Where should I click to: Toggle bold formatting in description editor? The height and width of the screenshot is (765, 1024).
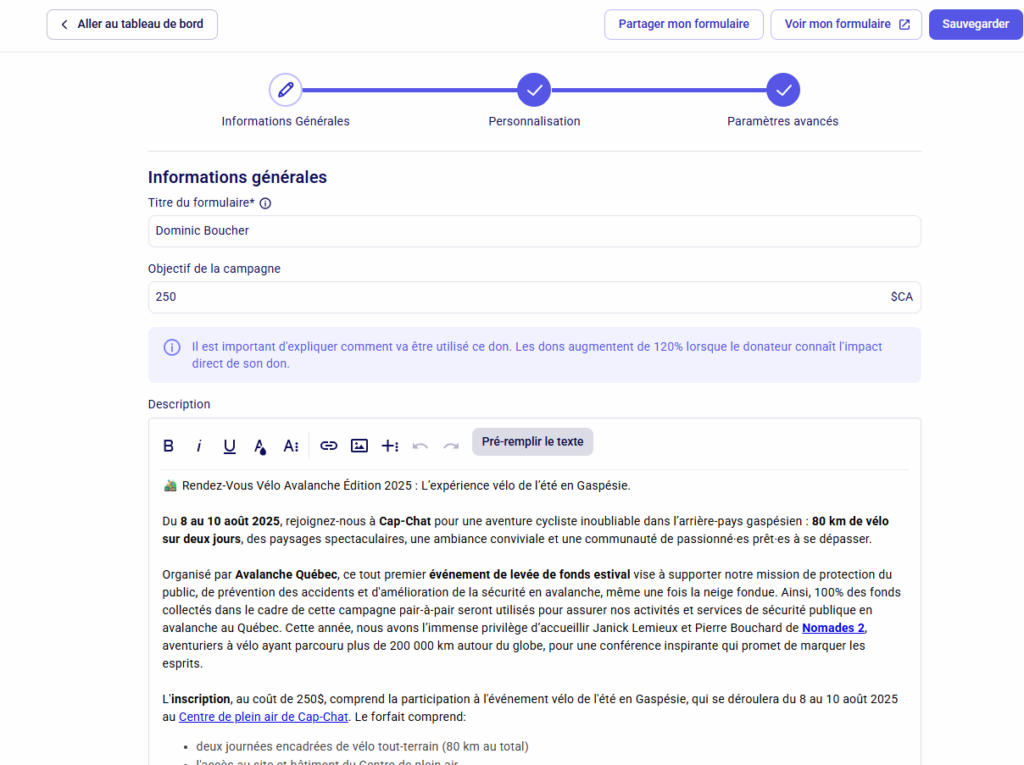click(168, 446)
